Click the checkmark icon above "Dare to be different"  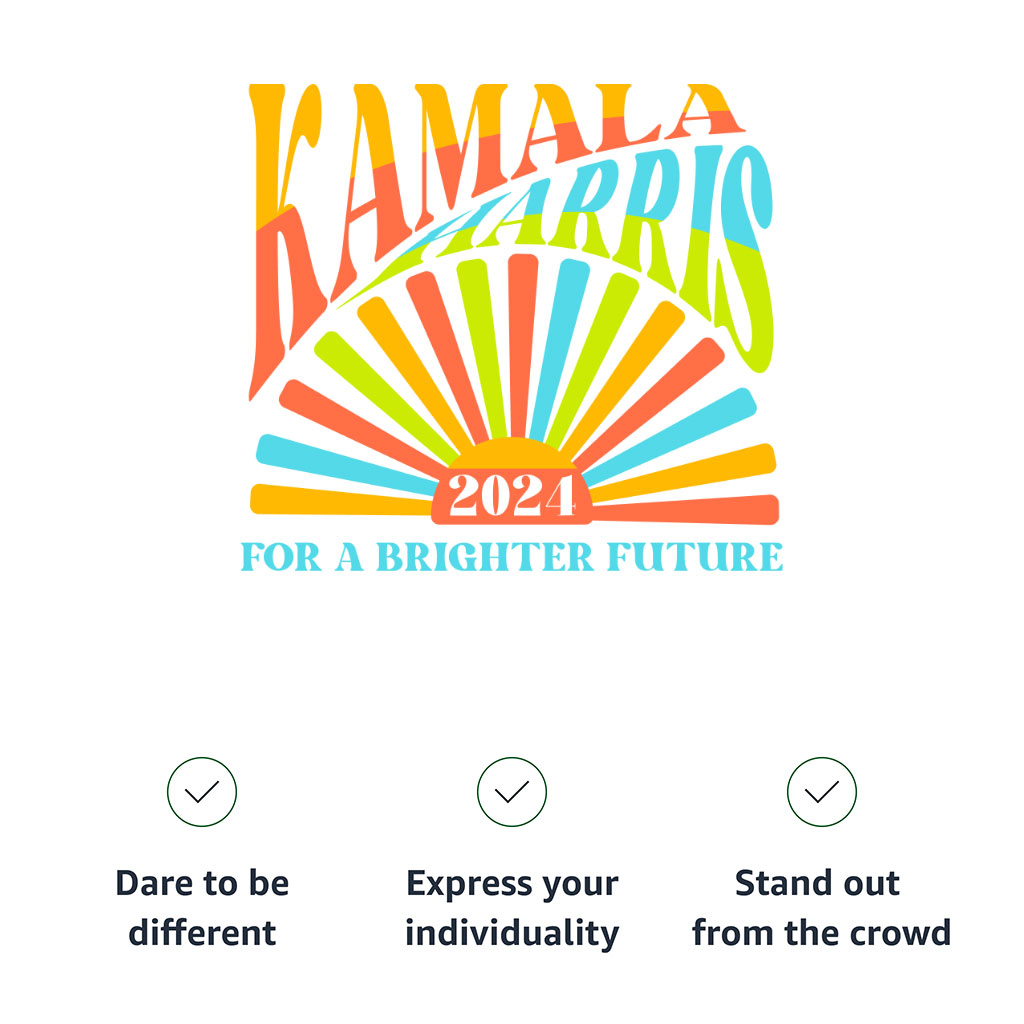click(x=202, y=792)
